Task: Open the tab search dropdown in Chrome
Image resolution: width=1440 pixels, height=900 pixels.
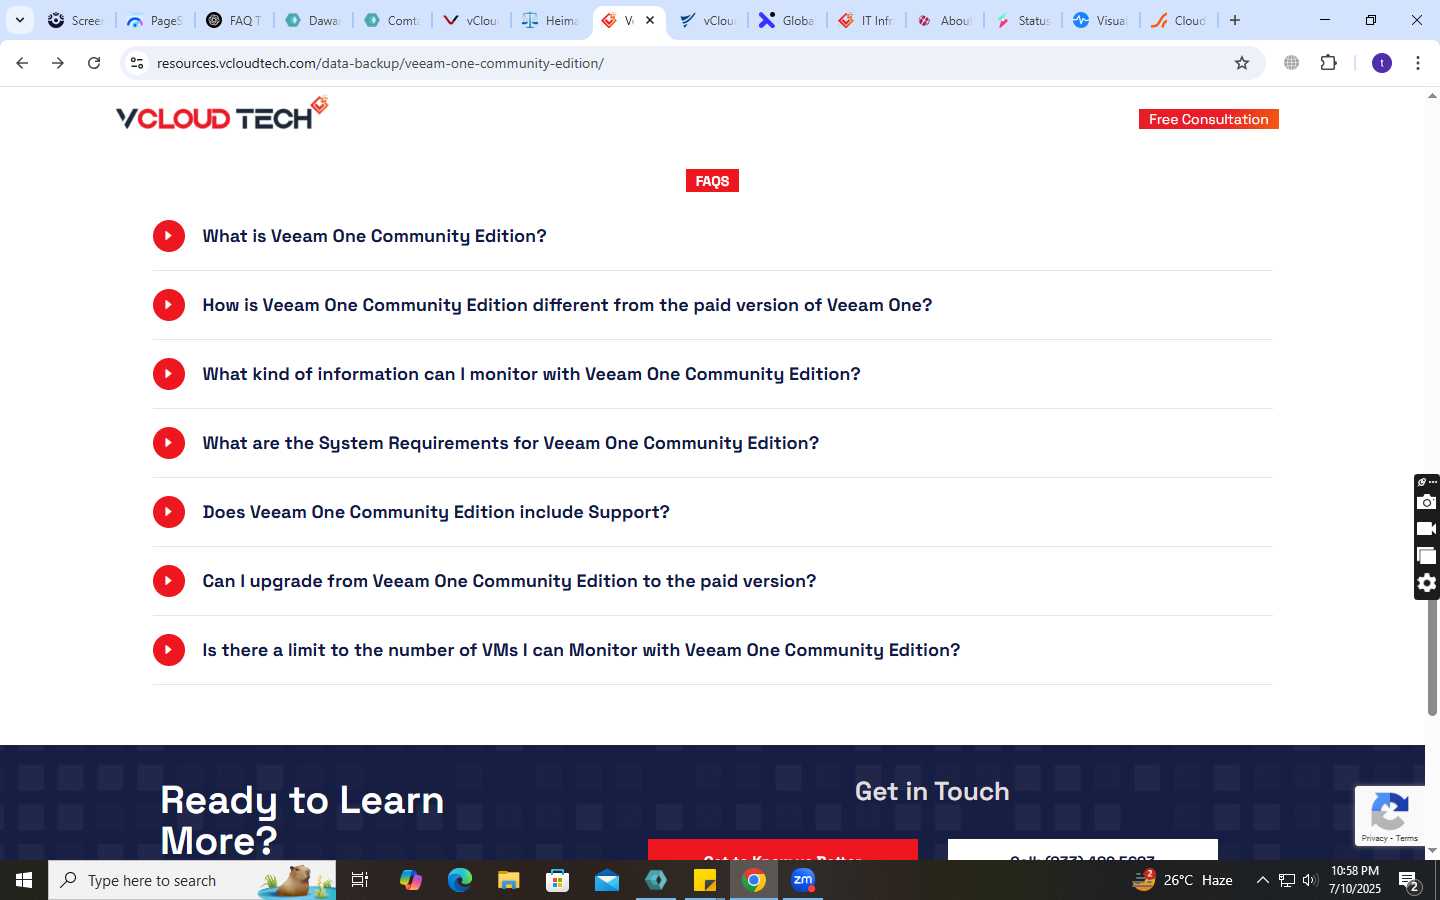Action: (19, 20)
